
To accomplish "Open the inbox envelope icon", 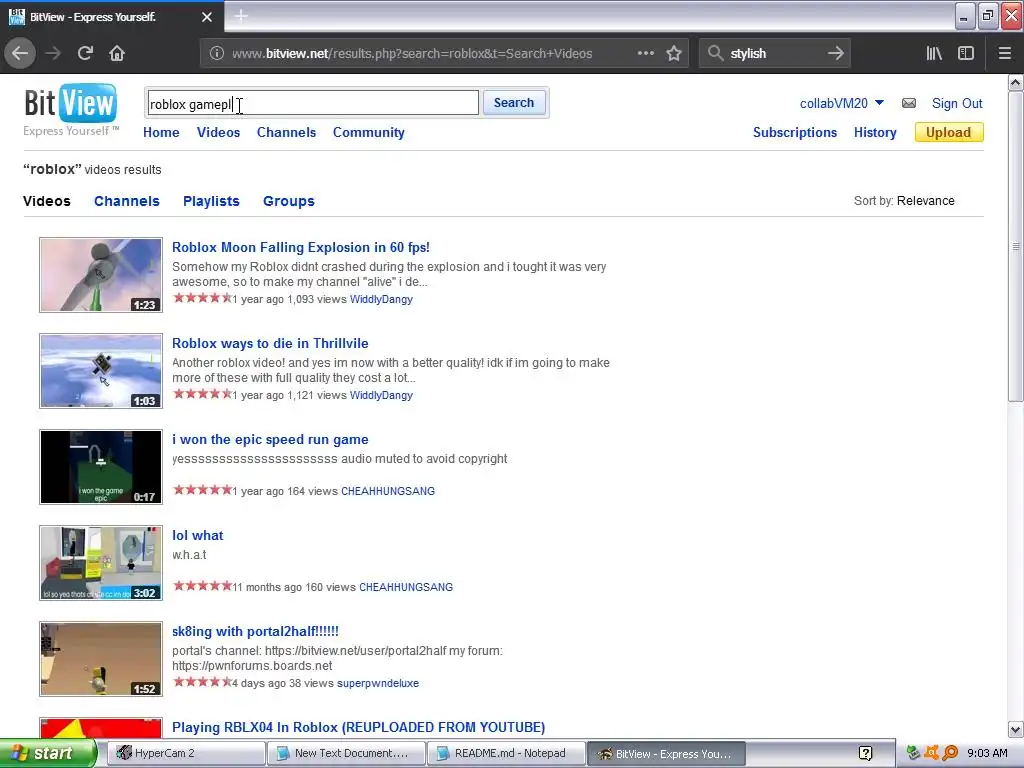I will click(x=908, y=103).
